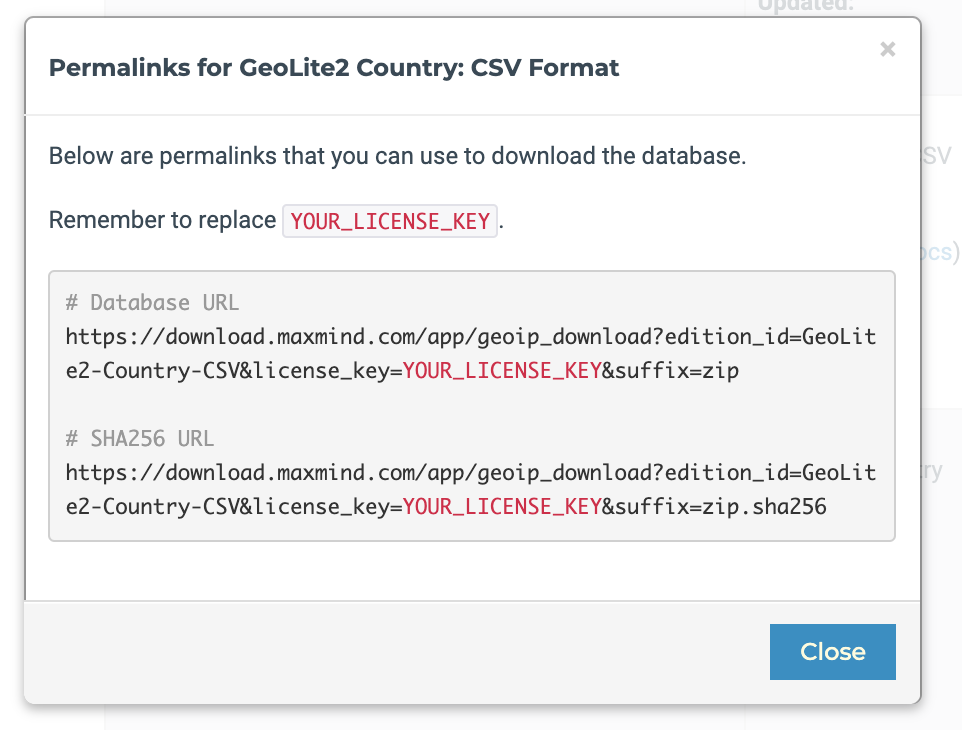Image resolution: width=962 pixels, height=730 pixels.
Task: Click the blank line between the two URLs
Action: [x=470, y=405]
